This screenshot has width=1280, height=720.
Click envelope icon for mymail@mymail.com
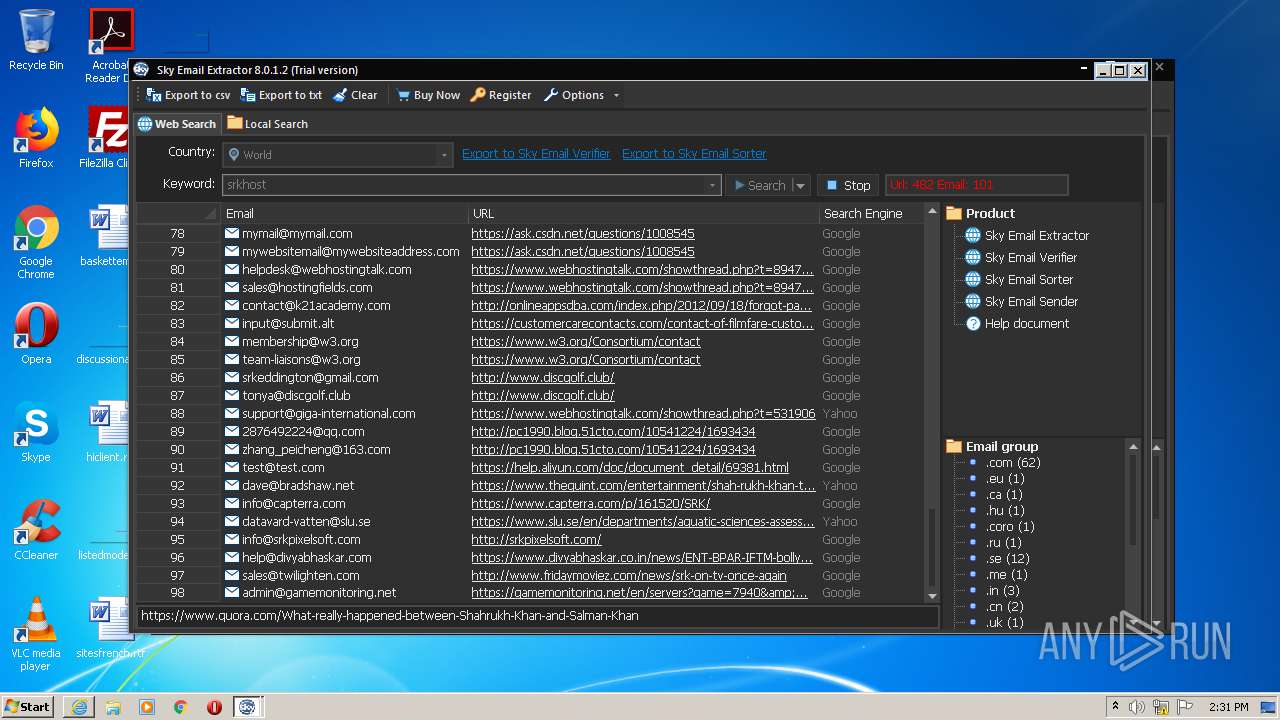point(232,233)
